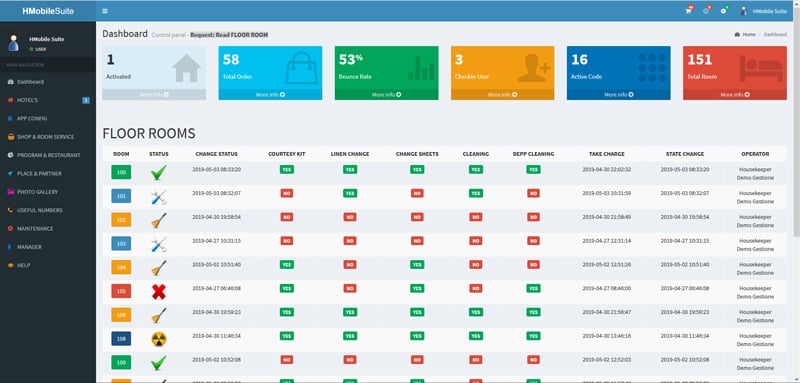Select the red room 105 button
This screenshot has height=383, width=800.
[121, 291]
